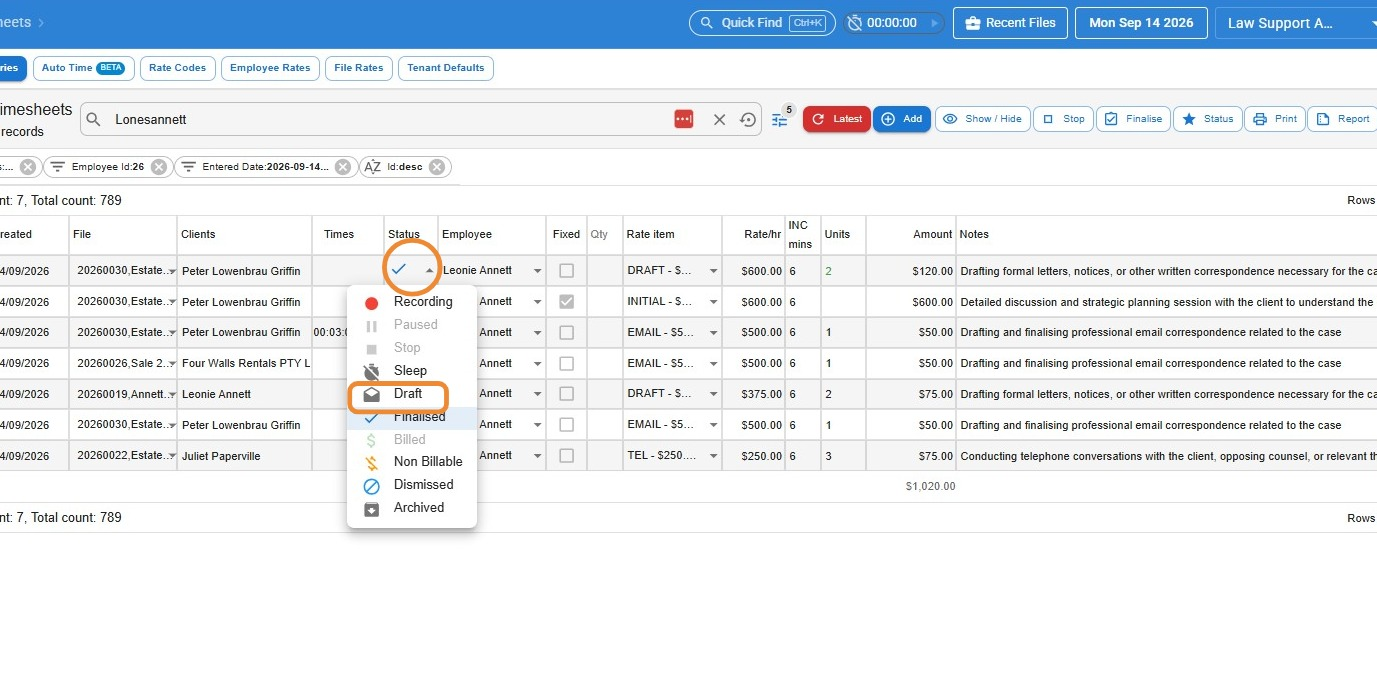
Task: Start the header timer with the play arrow
Action: point(935,23)
